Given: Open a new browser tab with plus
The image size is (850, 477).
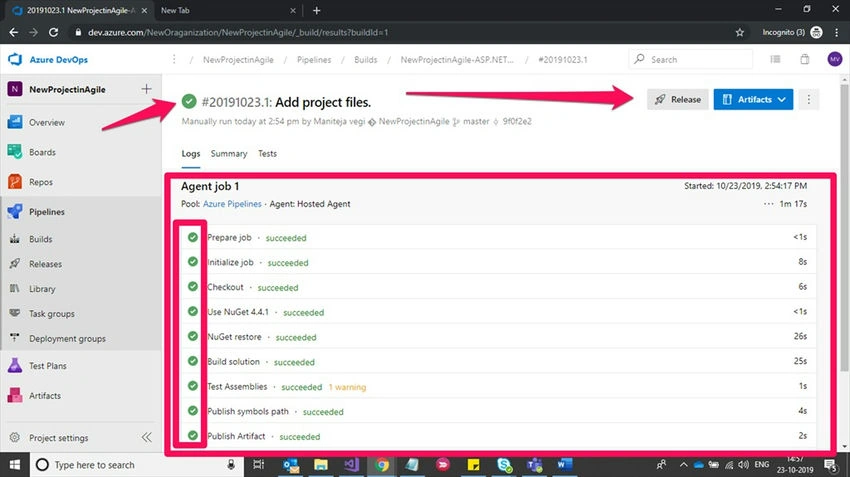Looking at the screenshot, I should [317, 10].
